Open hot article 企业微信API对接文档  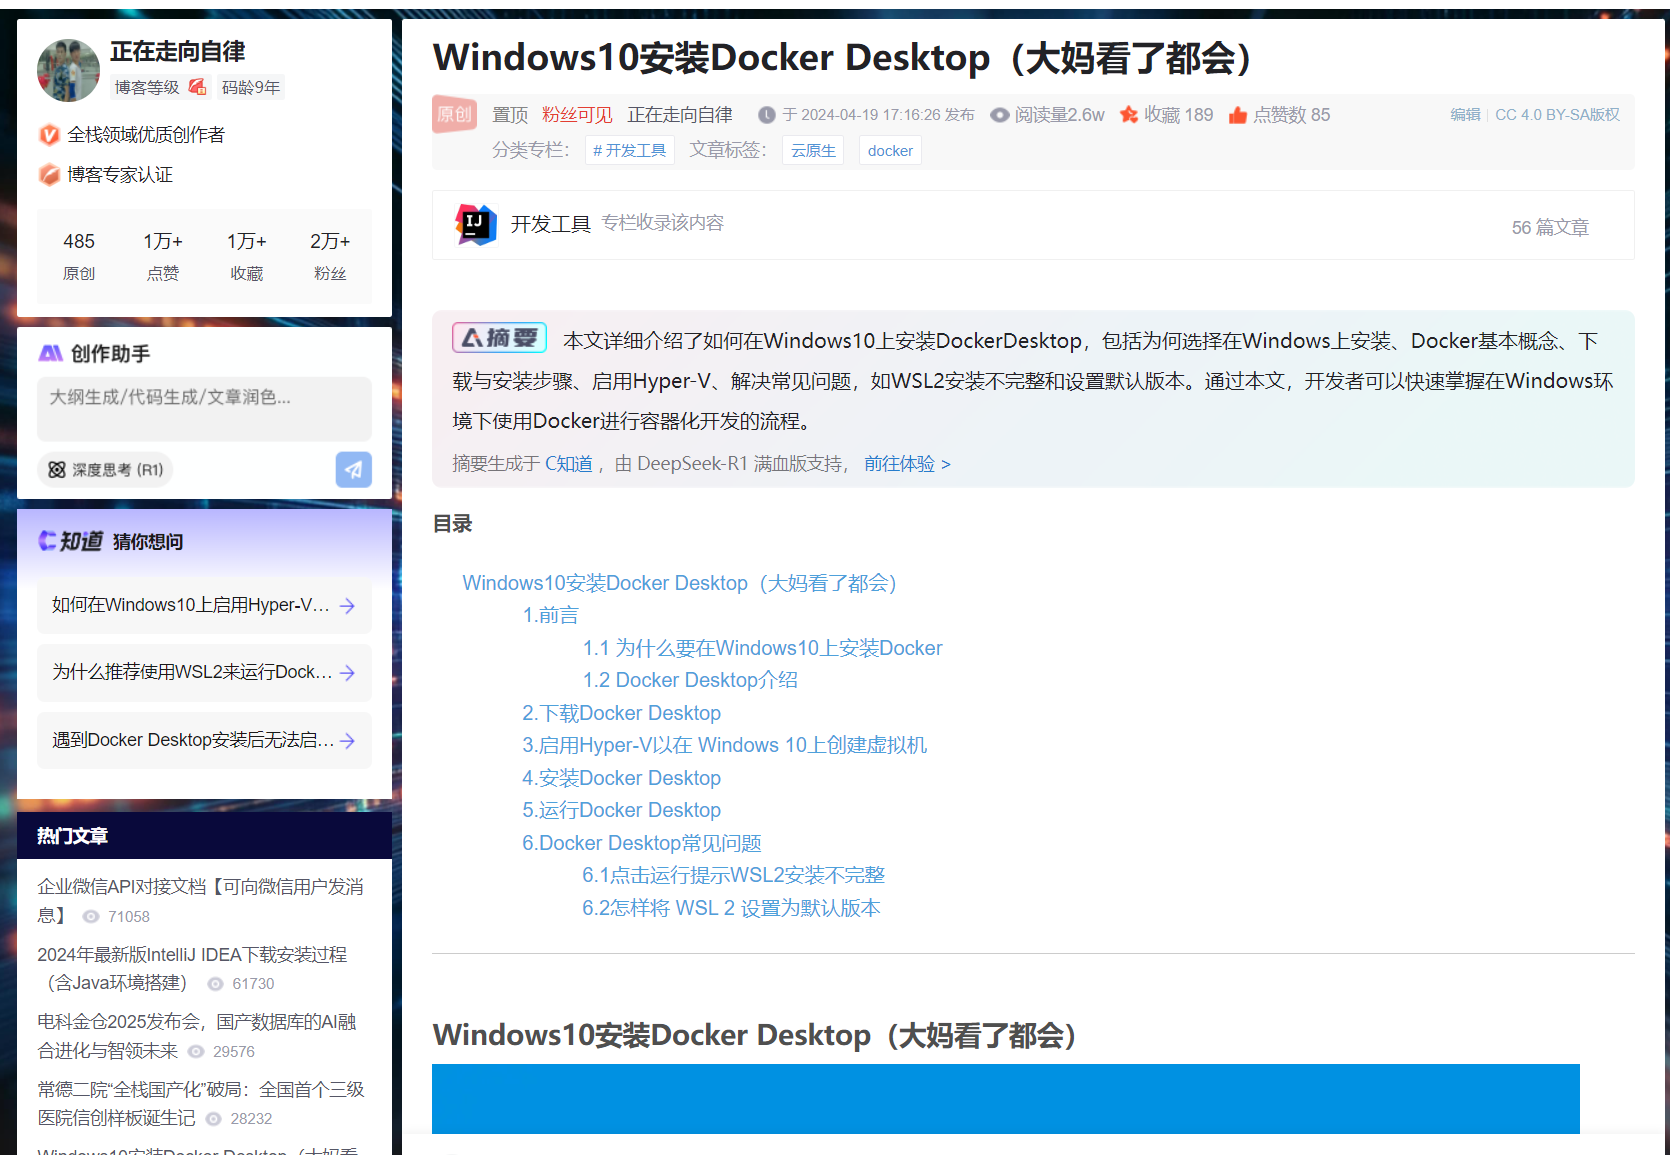pyautogui.click(x=200, y=900)
